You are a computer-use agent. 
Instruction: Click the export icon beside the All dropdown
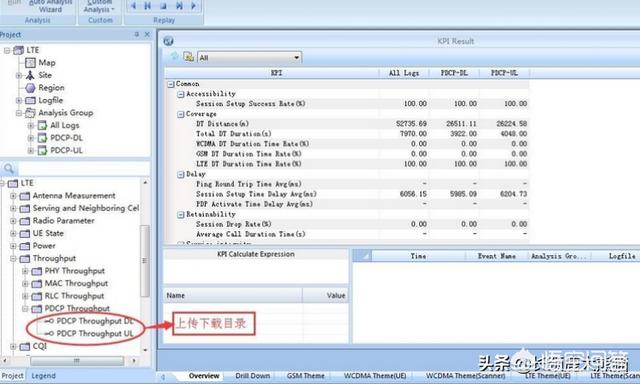coord(188,57)
